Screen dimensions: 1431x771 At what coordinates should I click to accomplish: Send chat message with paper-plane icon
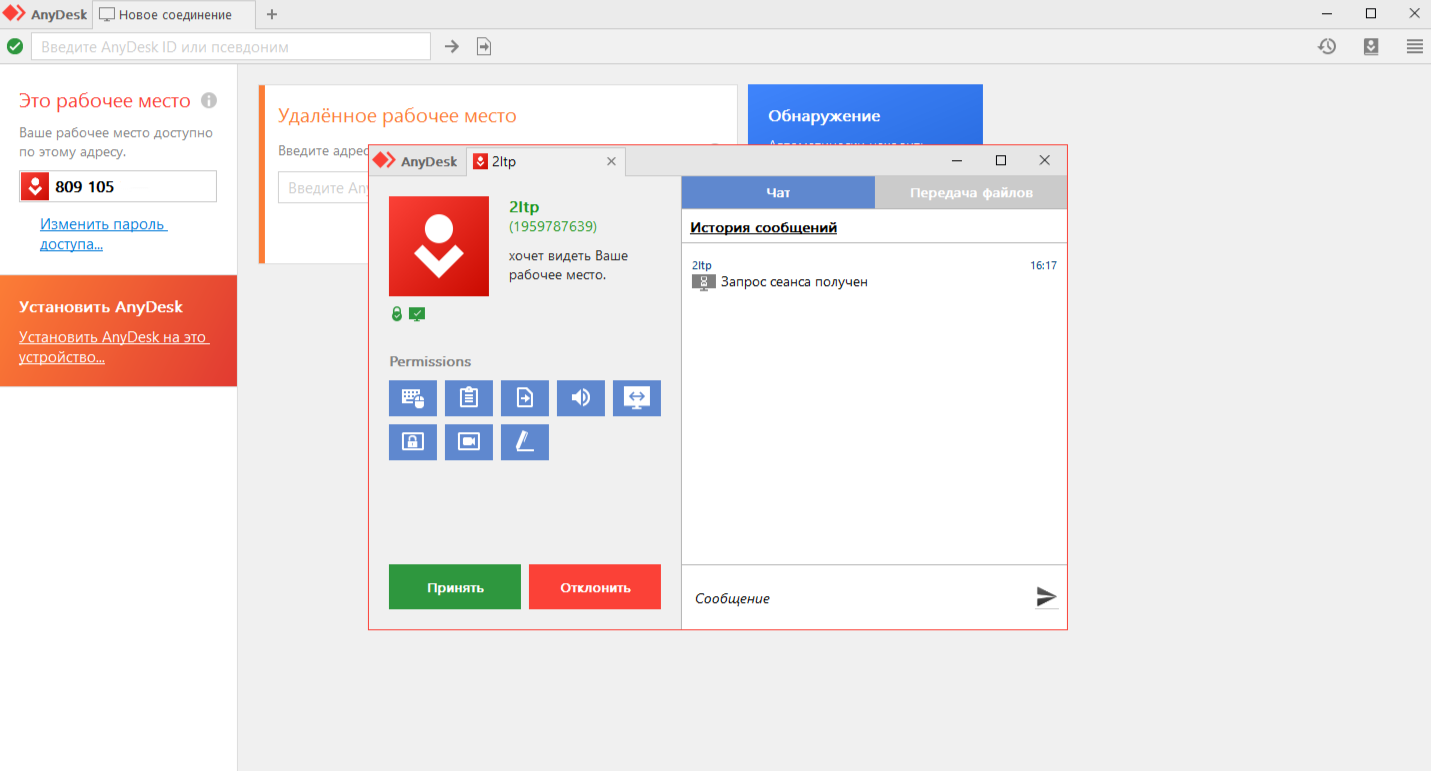(x=1046, y=597)
